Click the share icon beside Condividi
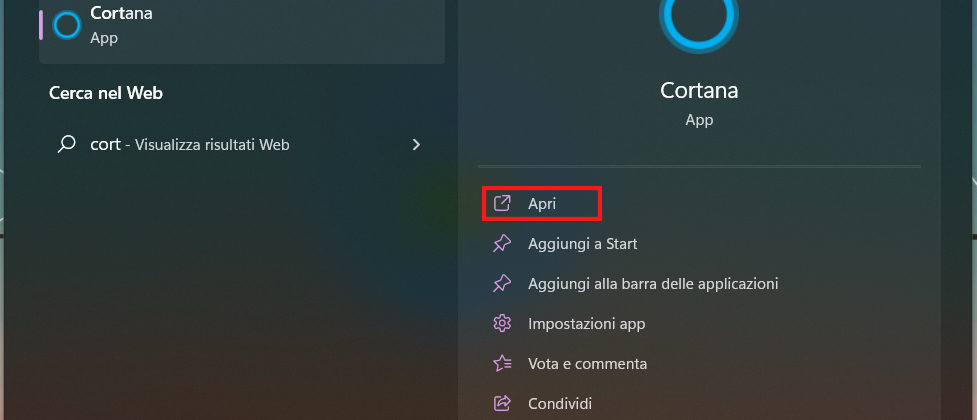Image resolution: width=977 pixels, height=420 pixels. pos(502,403)
